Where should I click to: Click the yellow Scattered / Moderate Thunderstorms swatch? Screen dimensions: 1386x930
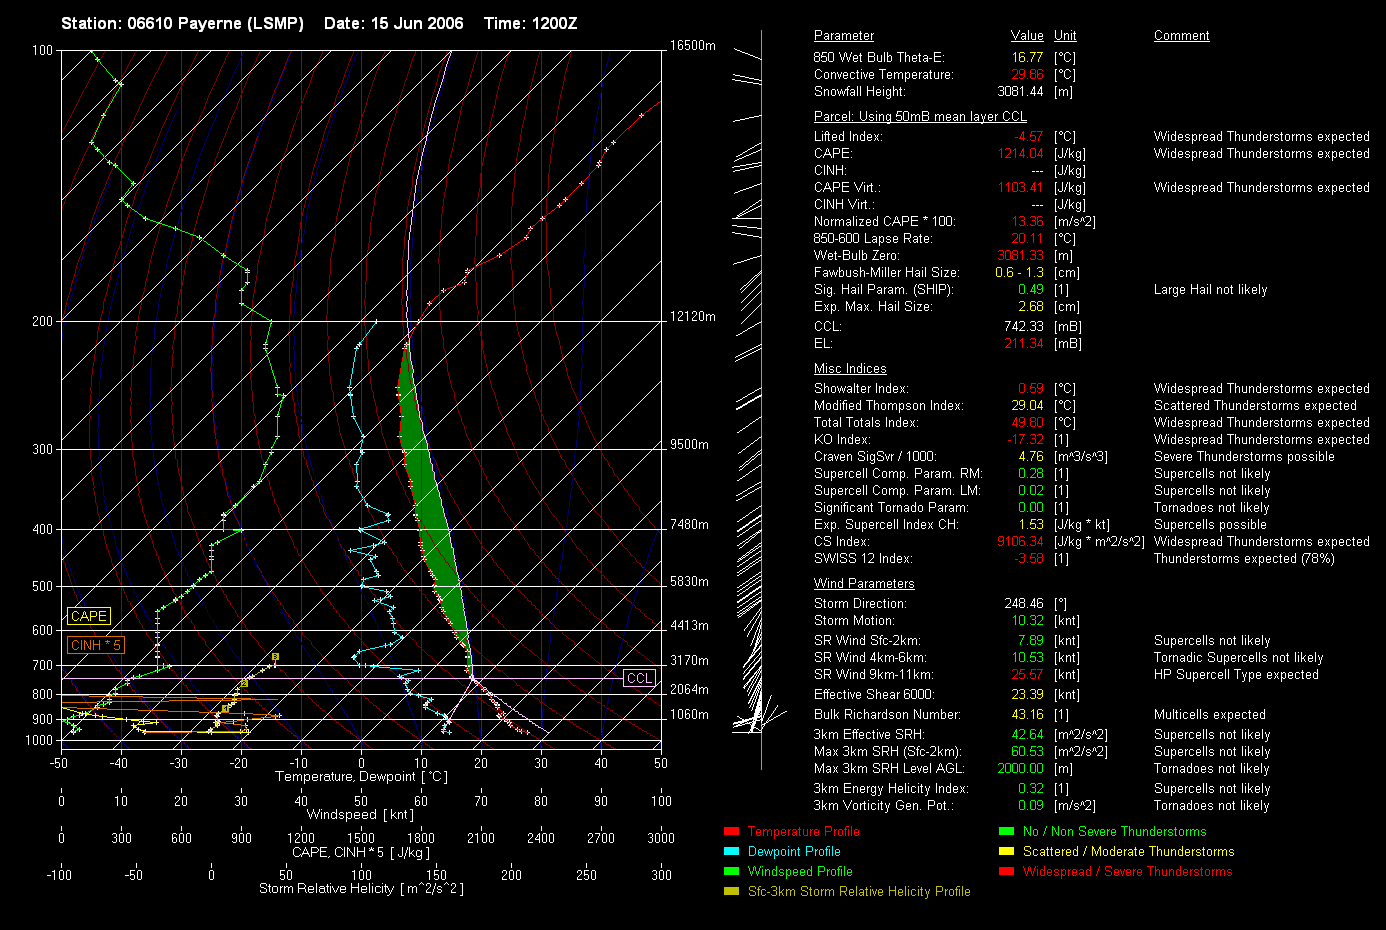(1006, 851)
